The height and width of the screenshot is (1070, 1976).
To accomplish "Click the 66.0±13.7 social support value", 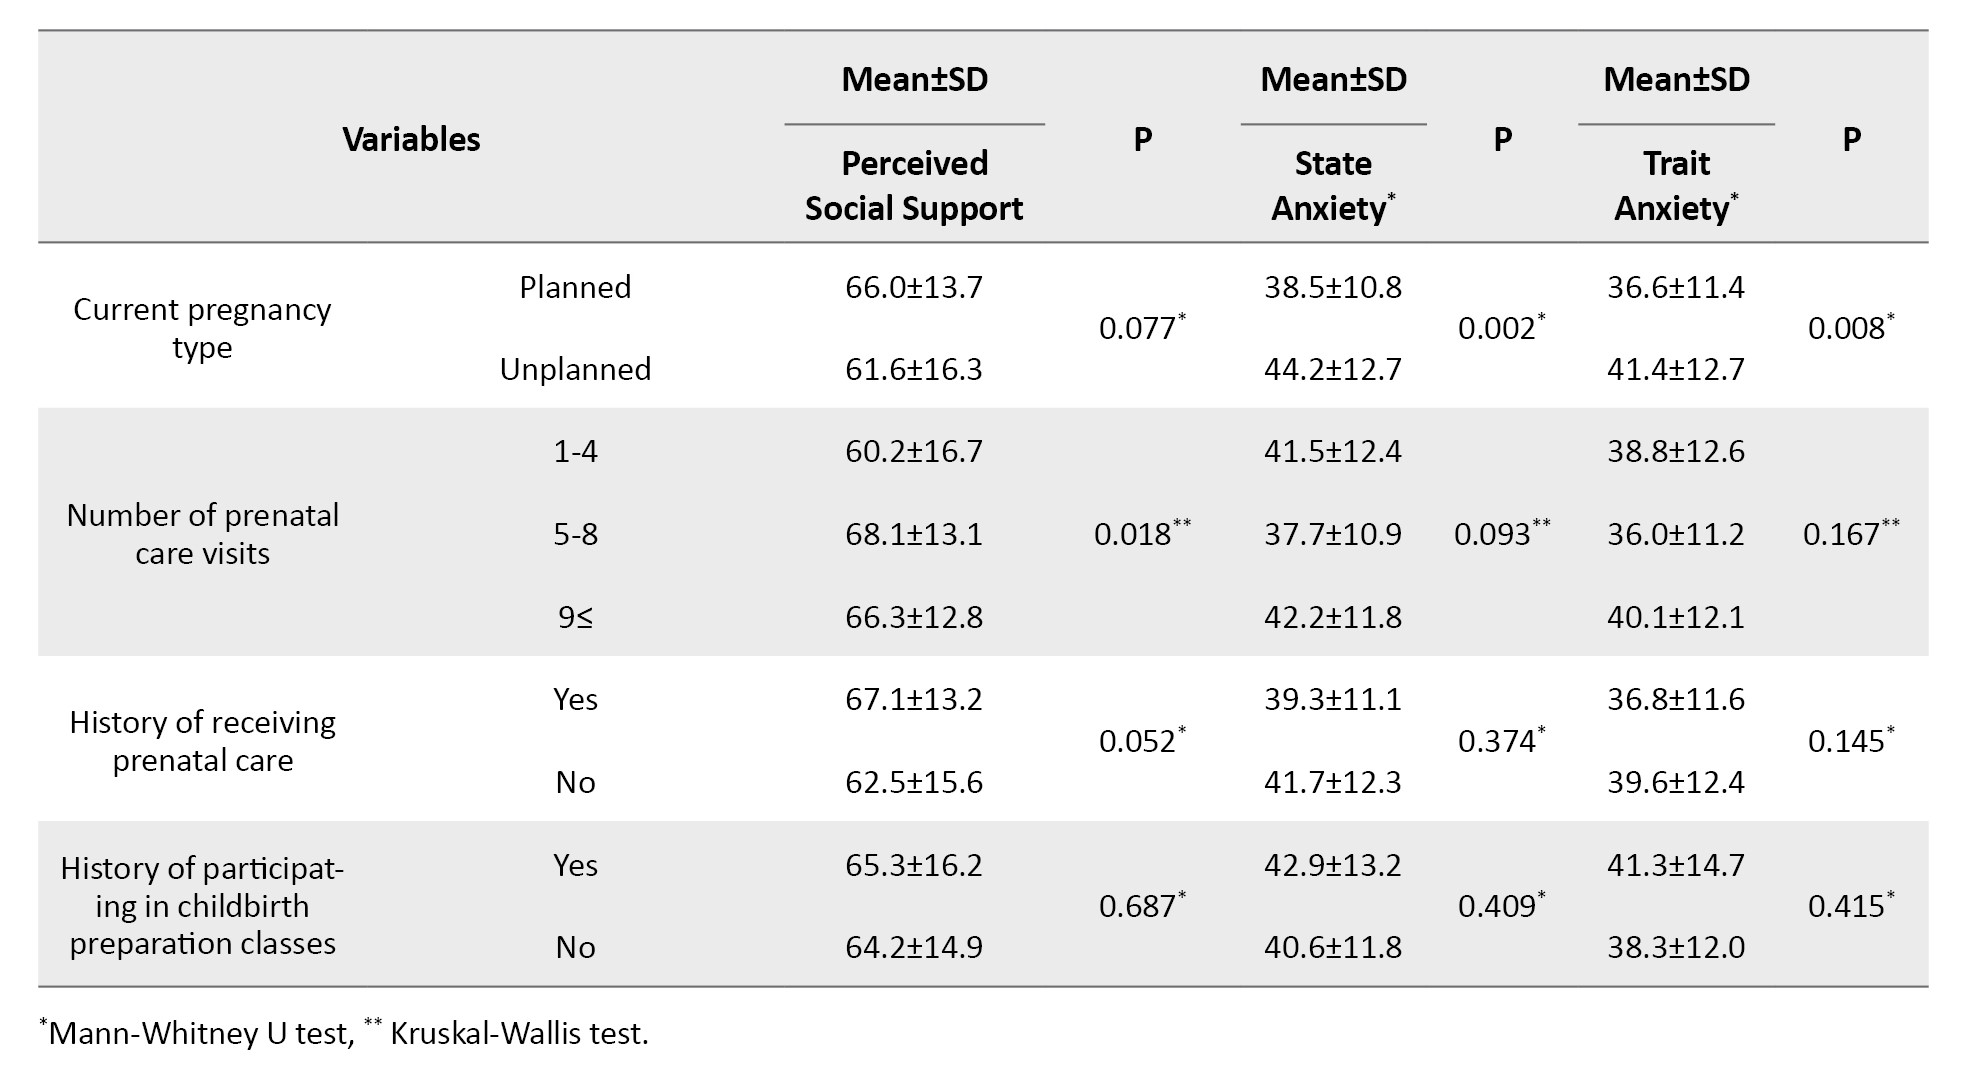I will click(914, 287).
